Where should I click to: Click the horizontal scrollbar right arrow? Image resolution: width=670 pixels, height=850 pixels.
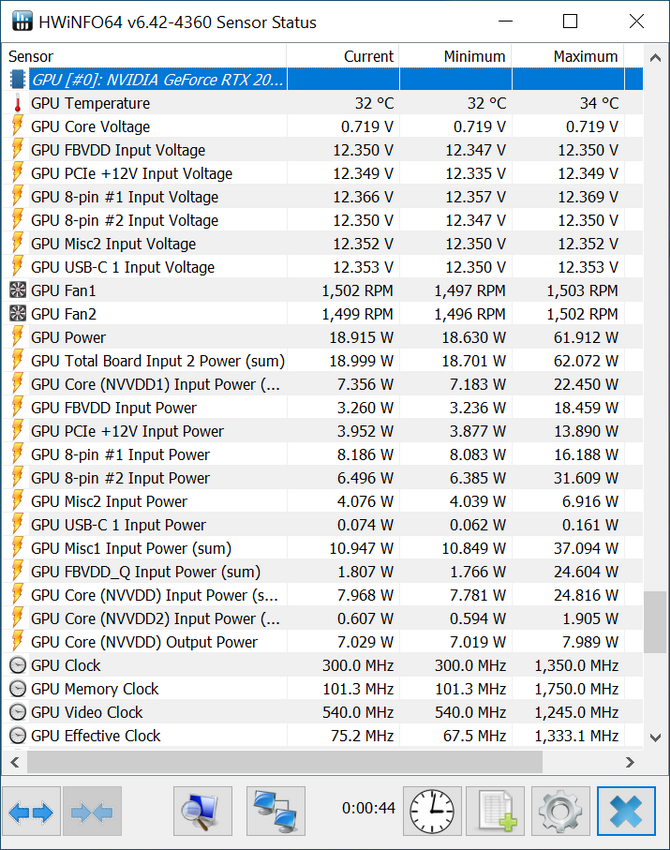pyautogui.click(x=630, y=762)
